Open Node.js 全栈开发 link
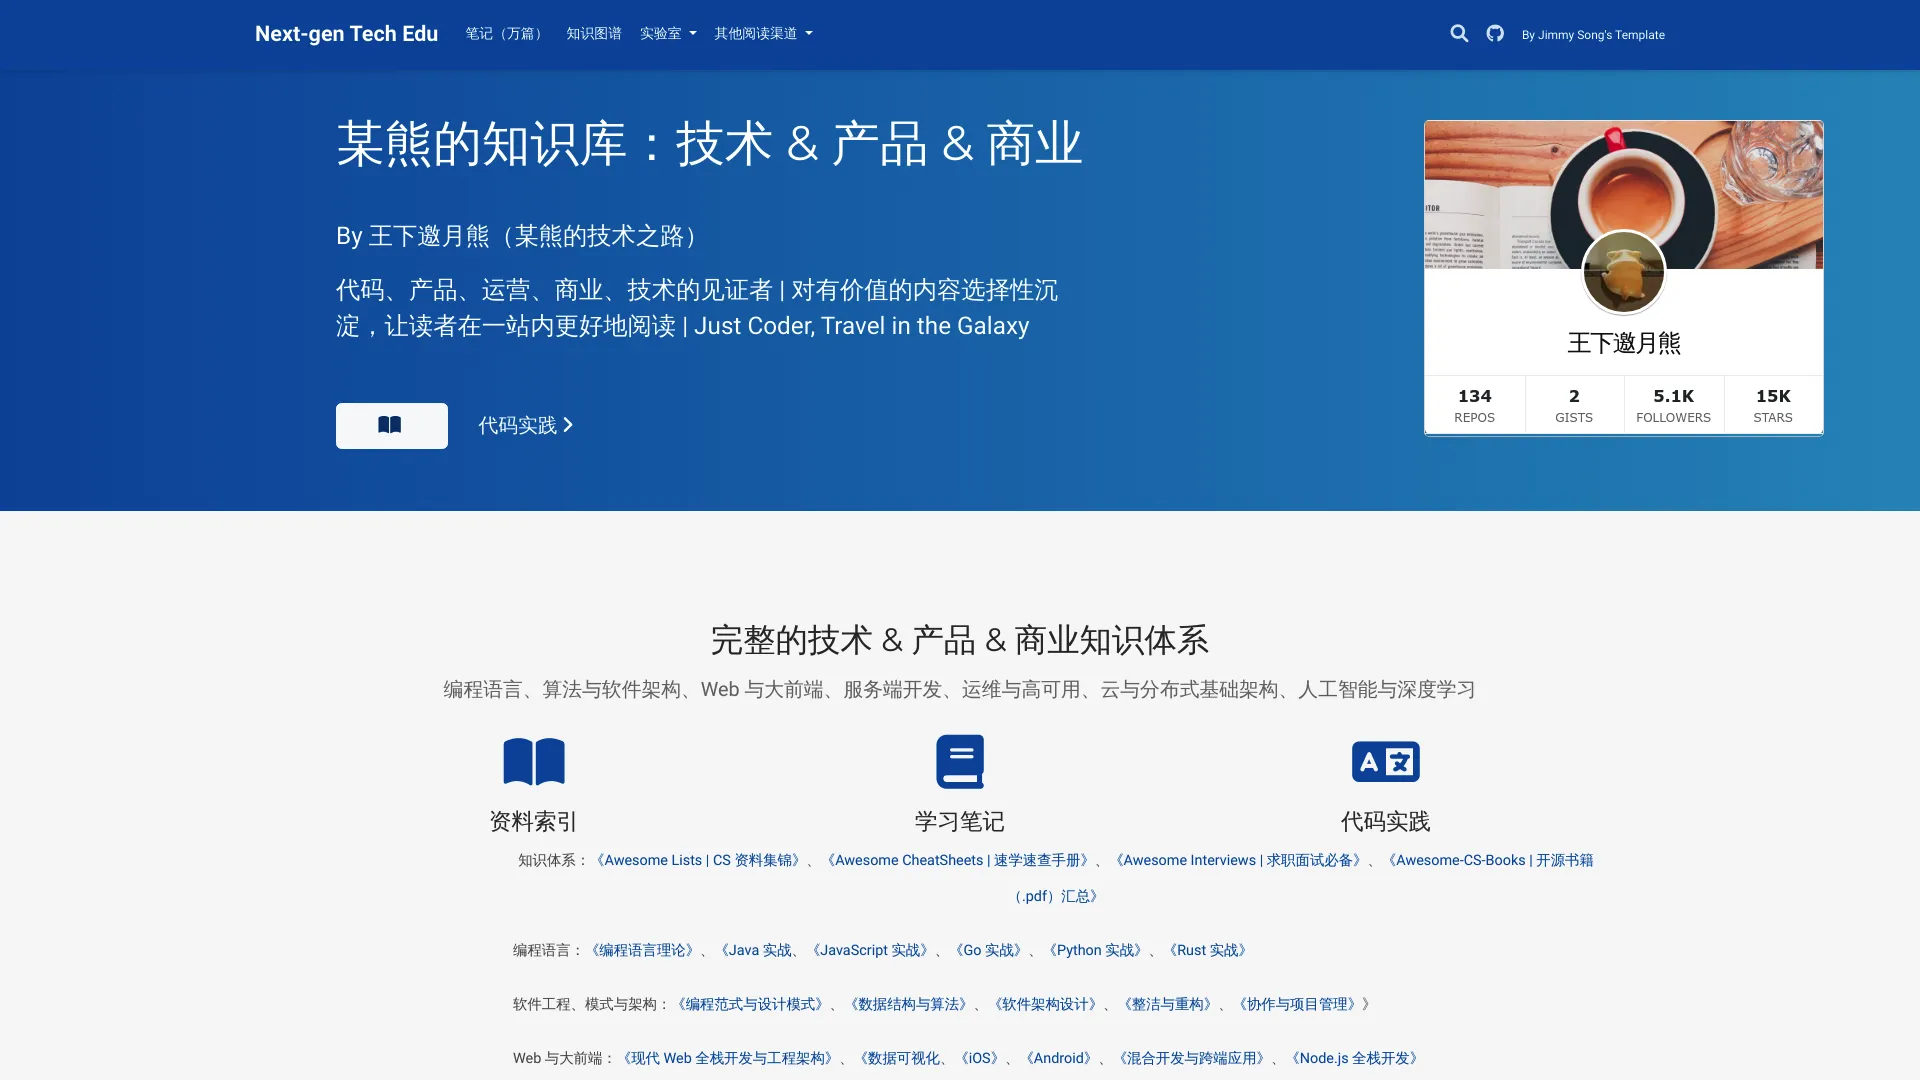This screenshot has height=1080, width=1920. [1355, 1058]
